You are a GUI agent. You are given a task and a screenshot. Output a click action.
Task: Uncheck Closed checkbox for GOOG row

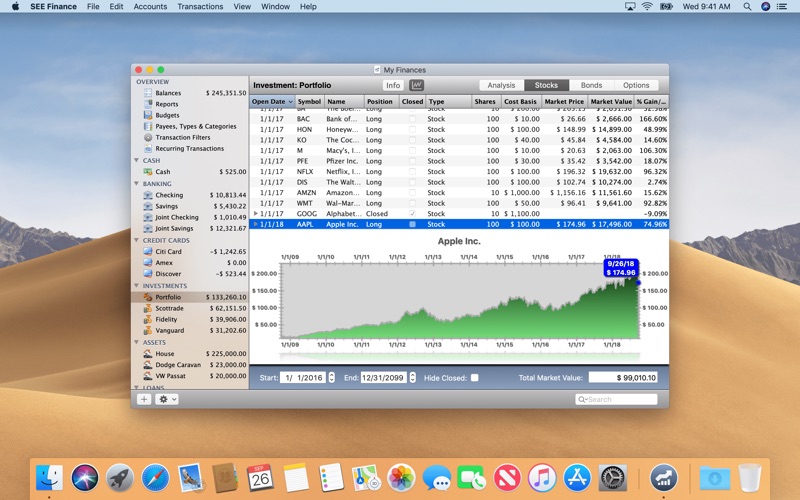[x=412, y=214]
